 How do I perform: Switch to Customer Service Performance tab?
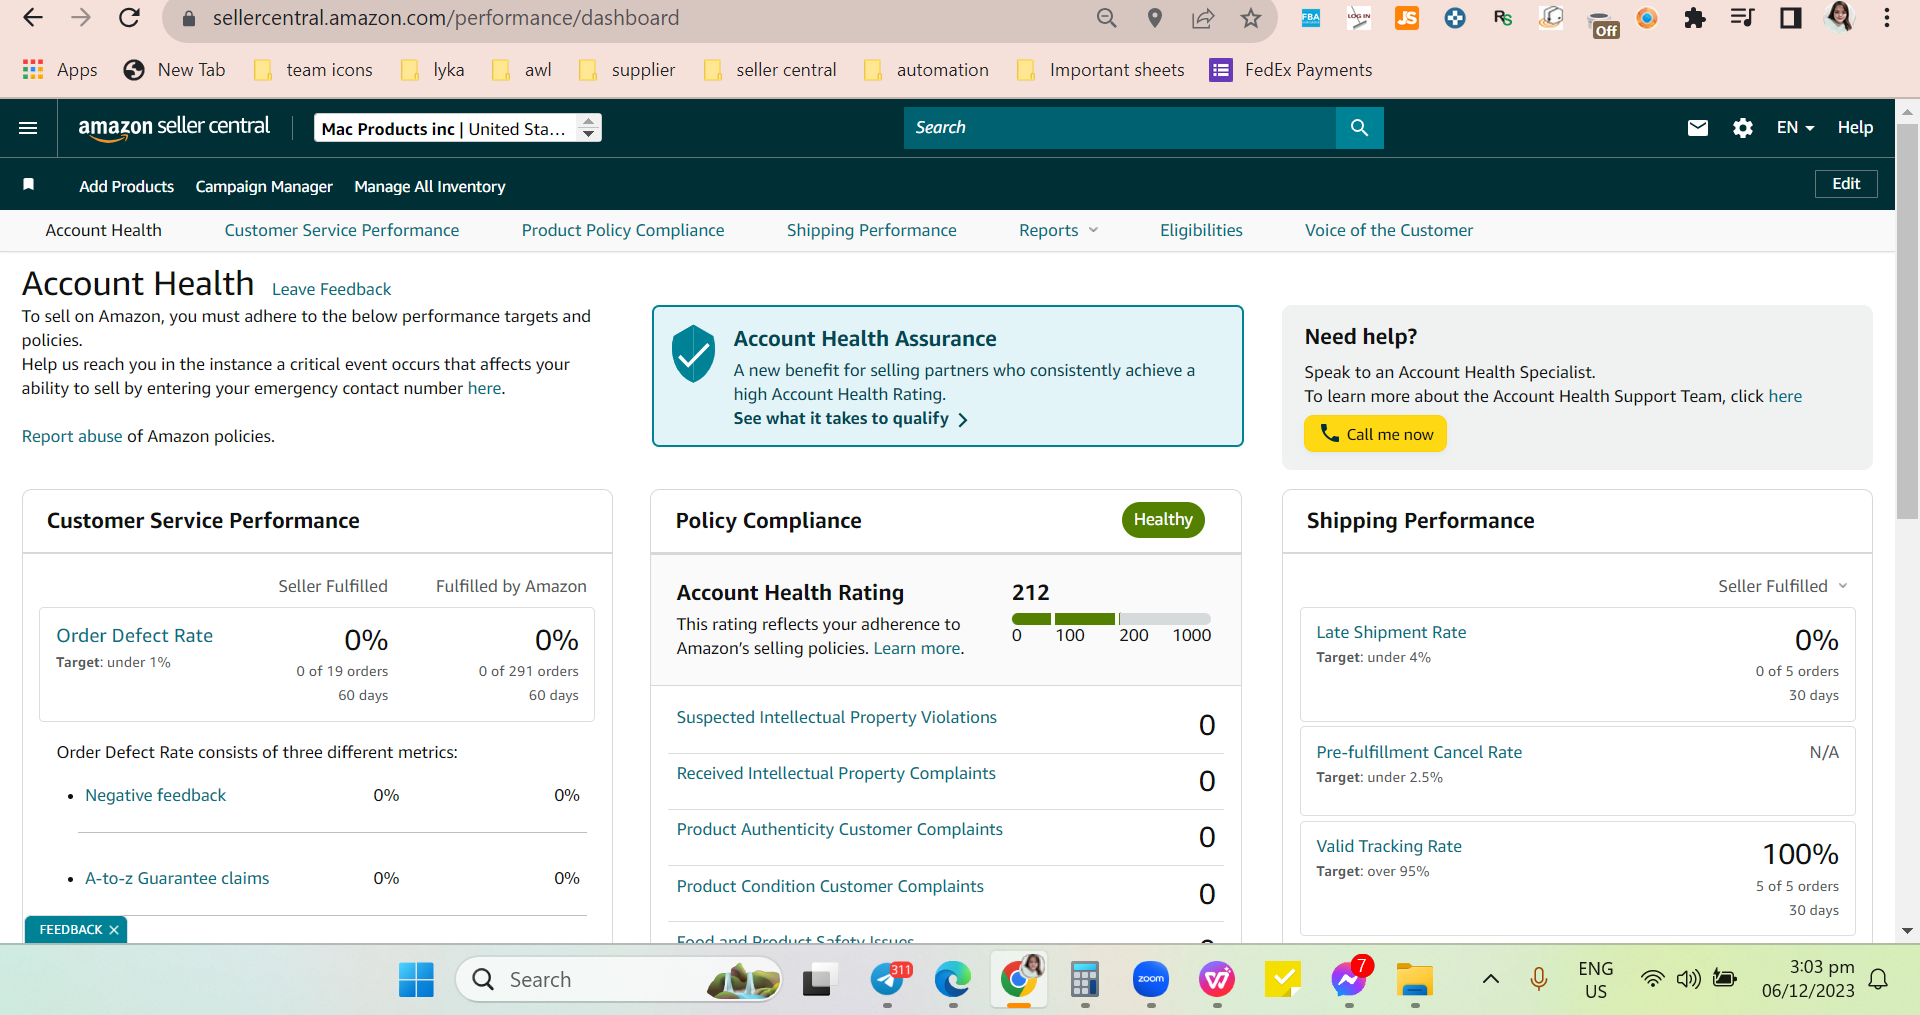pyautogui.click(x=342, y=230)
